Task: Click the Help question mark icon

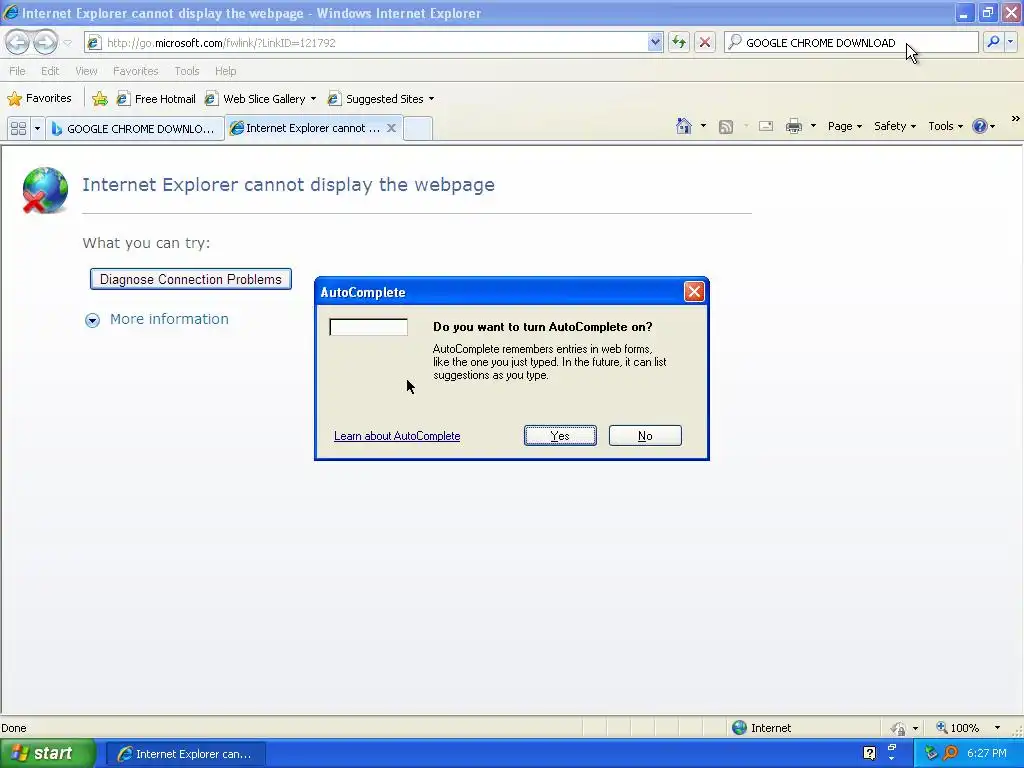Action: [x=980, y=126]
